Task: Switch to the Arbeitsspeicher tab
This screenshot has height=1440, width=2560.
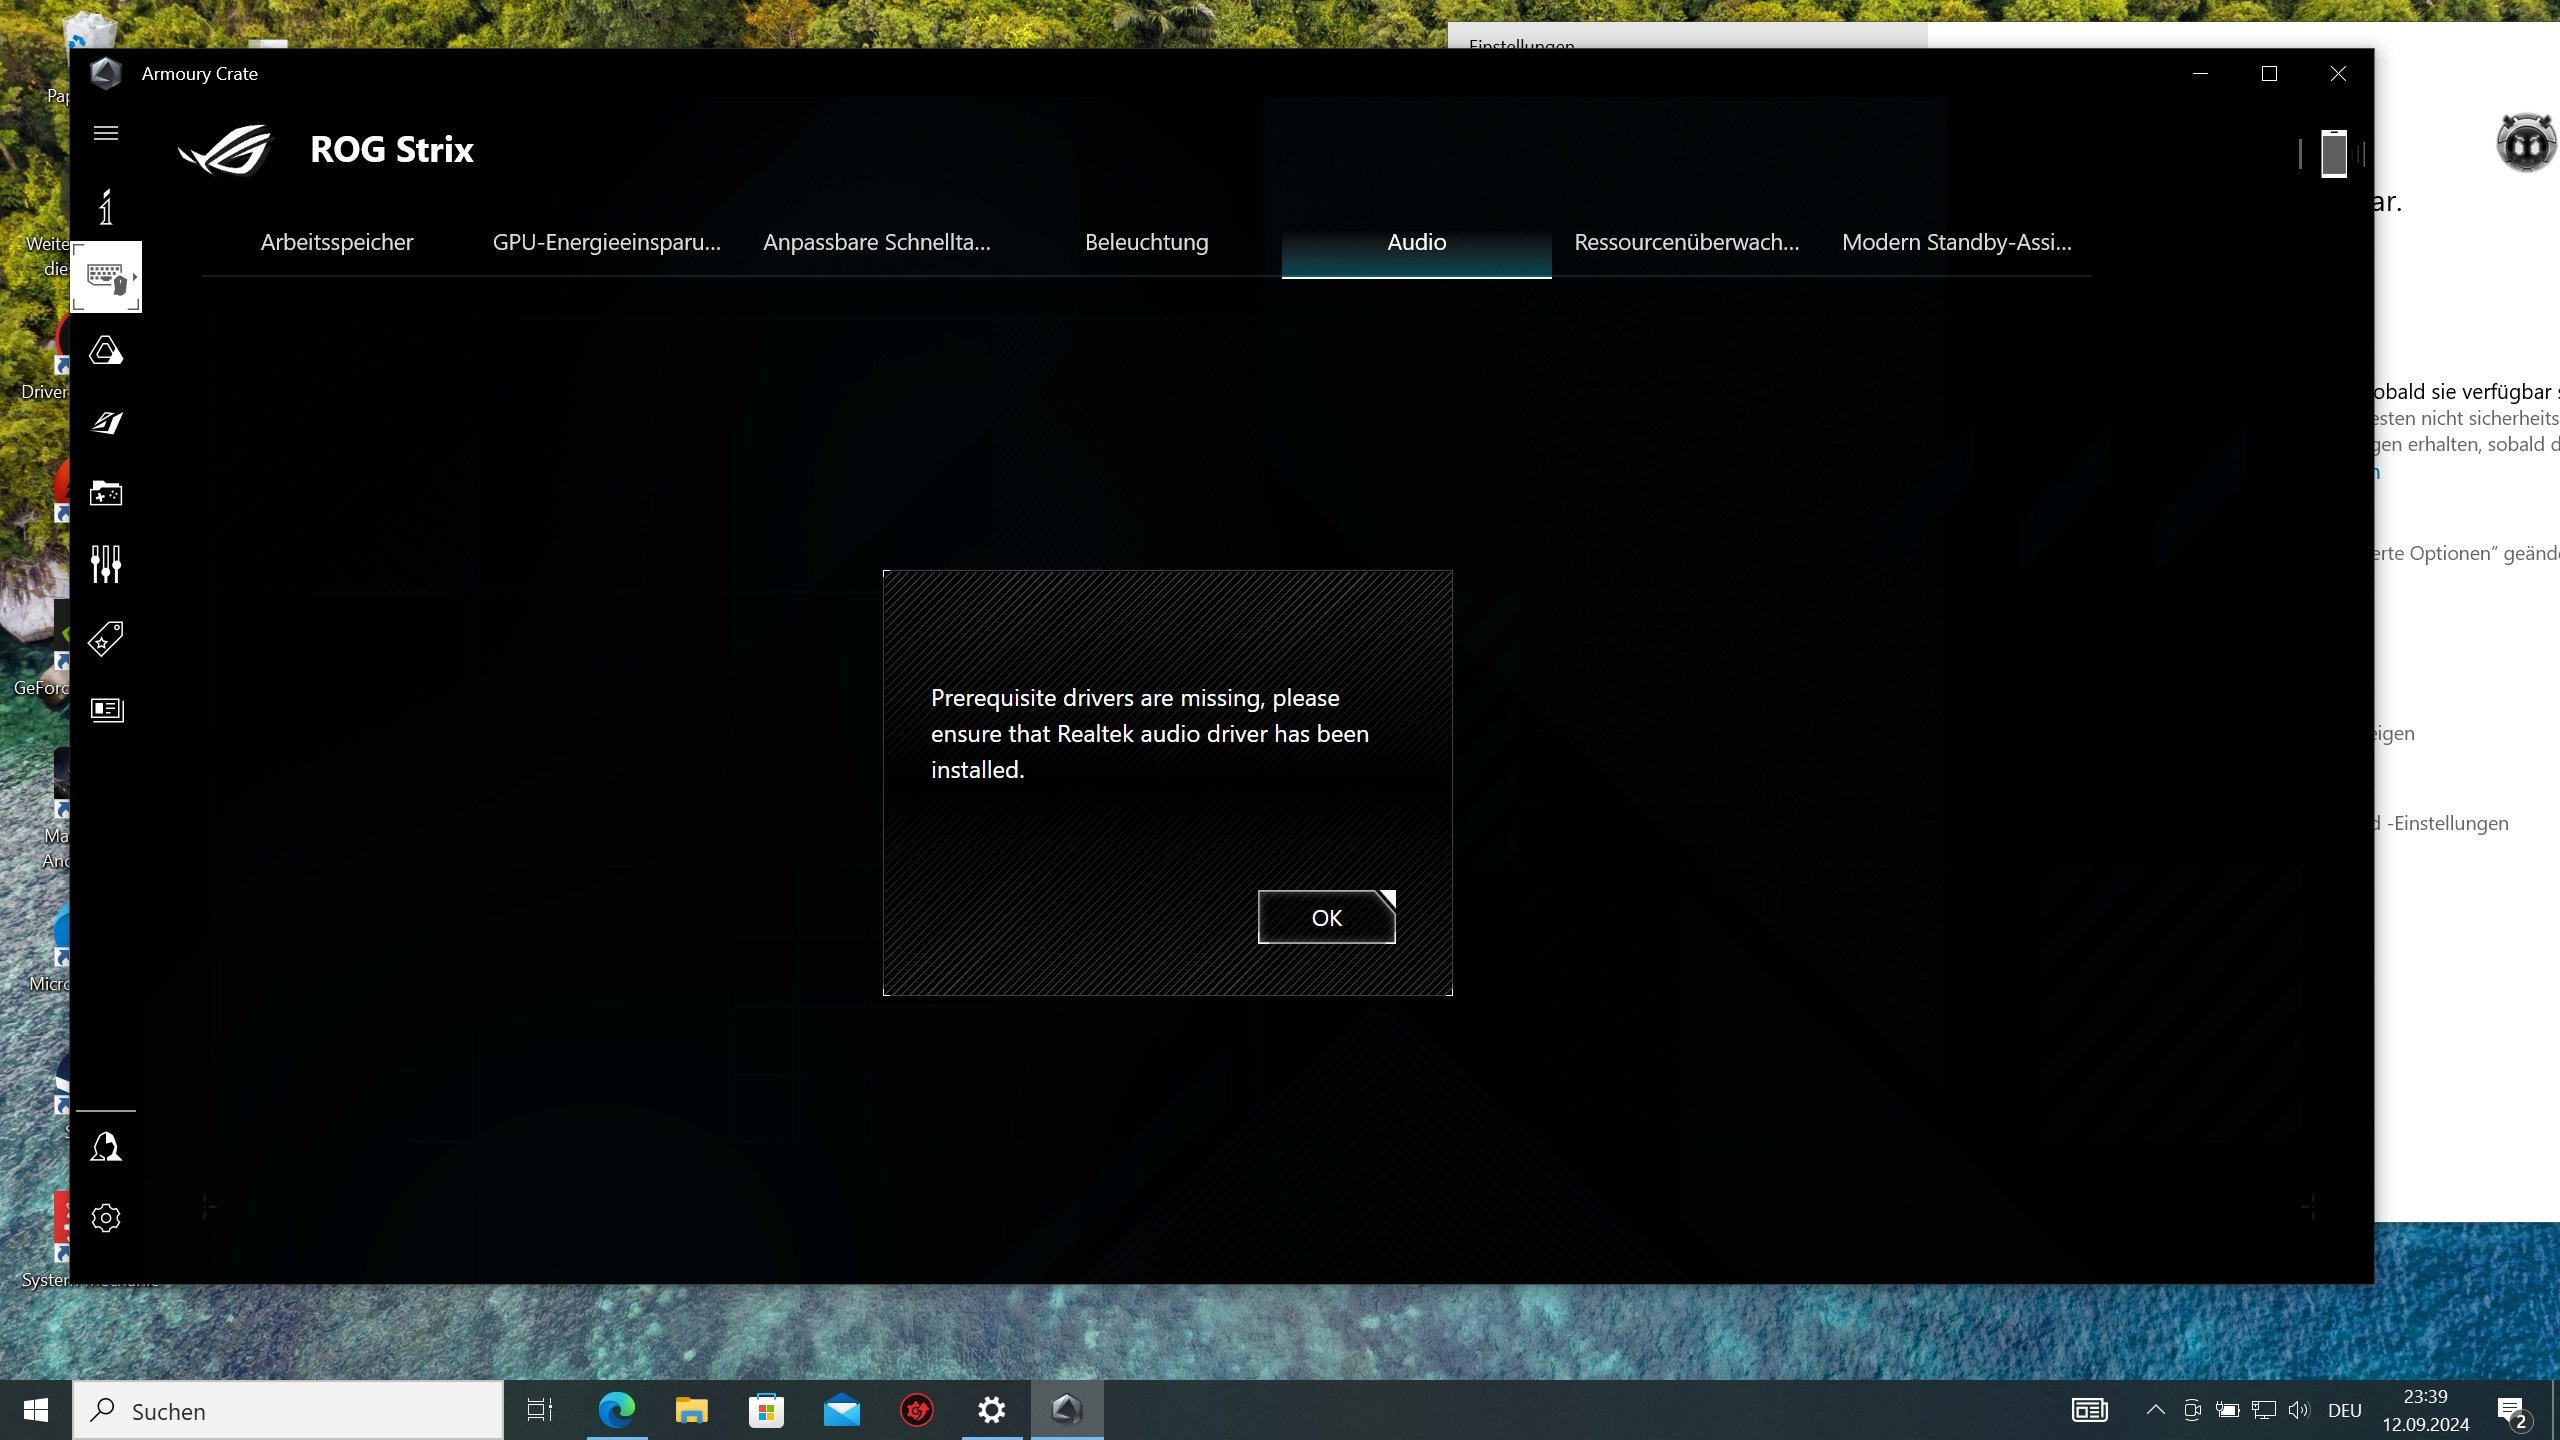Action: click(337, 242)
